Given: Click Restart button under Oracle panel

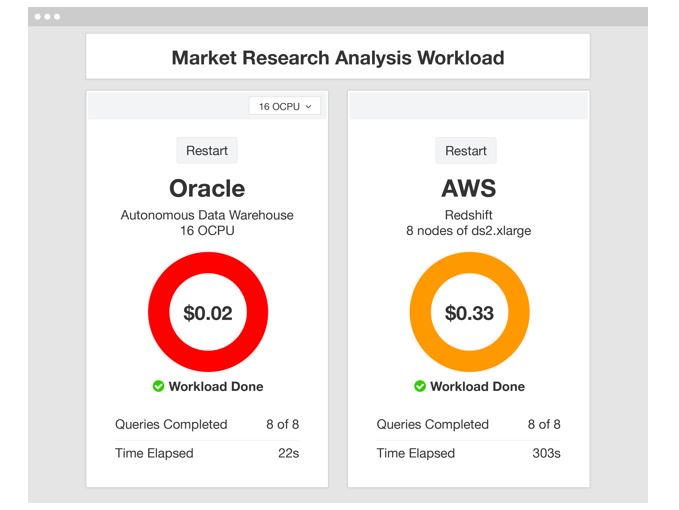Looking at the screenshot, I should 207,151.
